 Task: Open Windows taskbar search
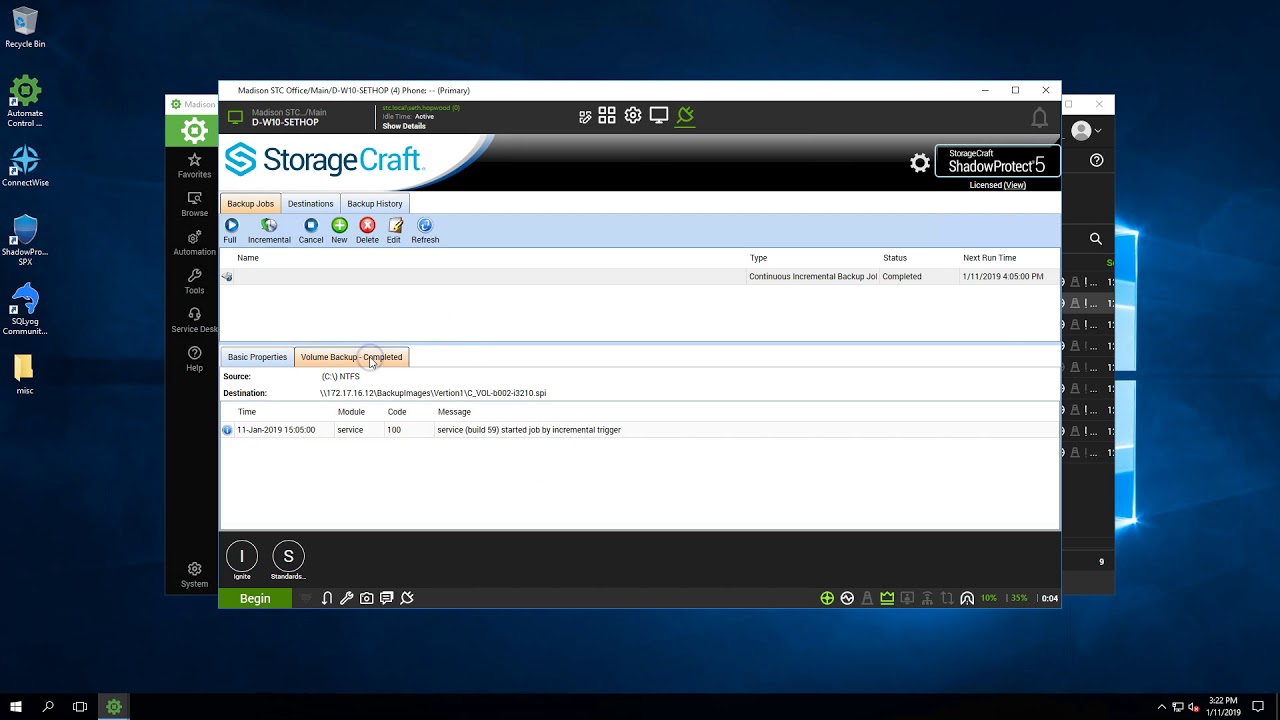click(48, 706)
